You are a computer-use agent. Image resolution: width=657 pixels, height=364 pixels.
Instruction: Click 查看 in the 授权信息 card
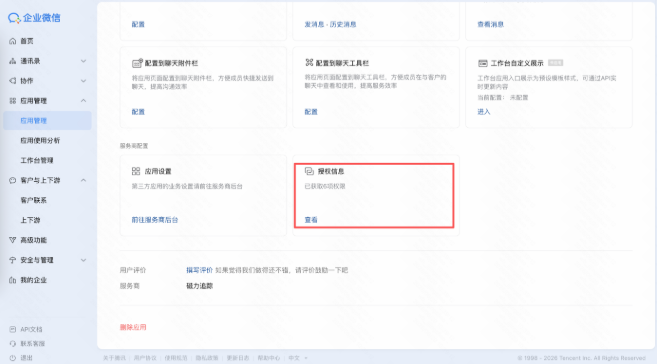311,220
